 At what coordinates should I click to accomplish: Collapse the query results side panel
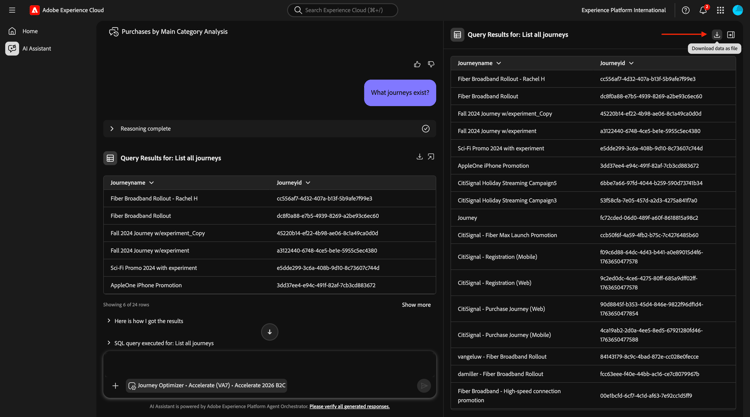[731, 34]
